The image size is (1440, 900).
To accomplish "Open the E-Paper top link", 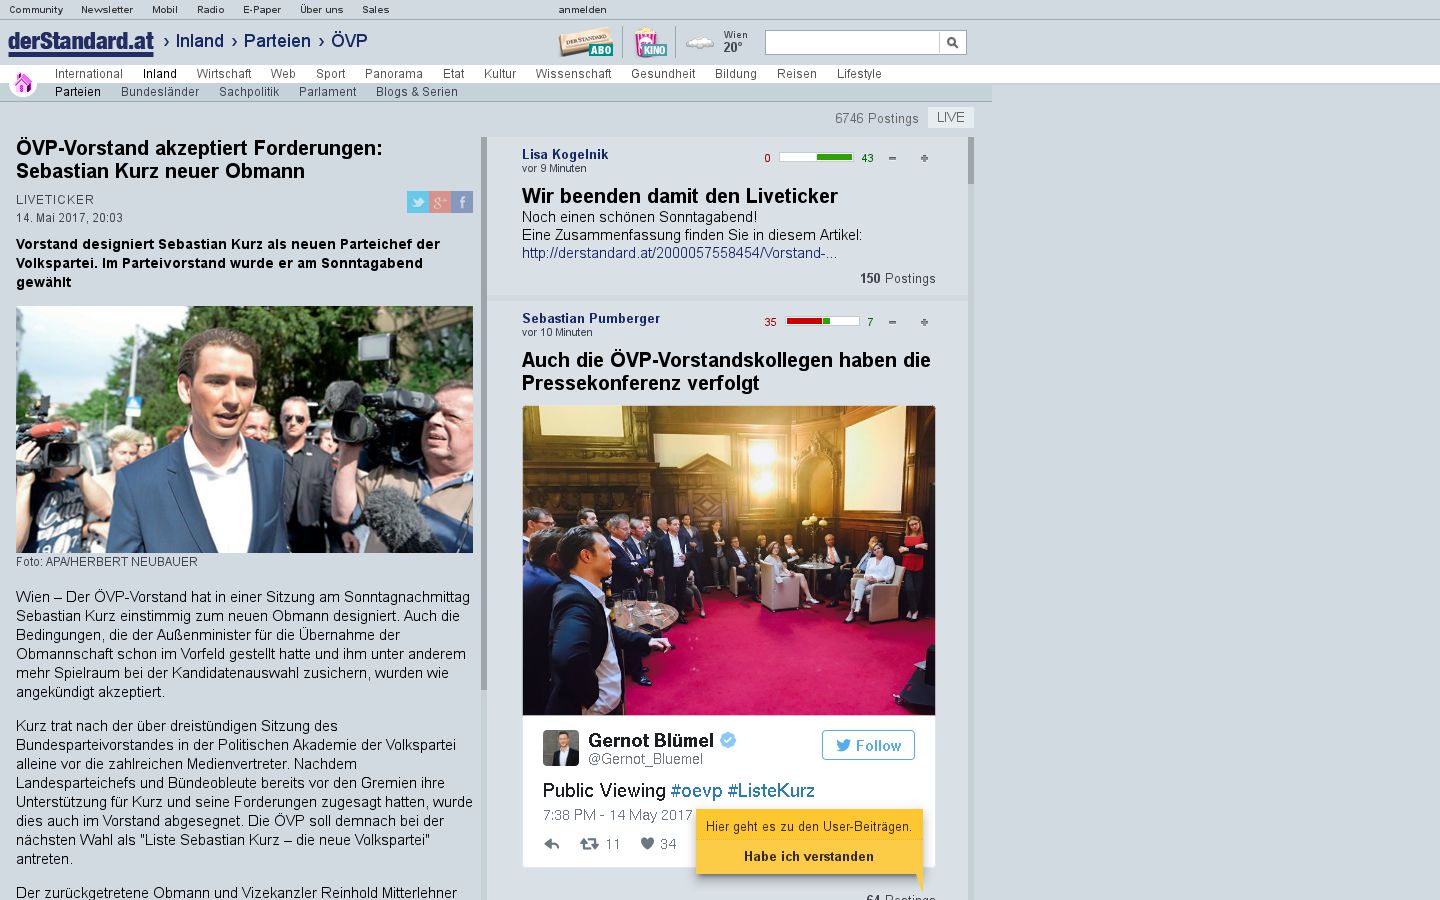I will point(262,9).
